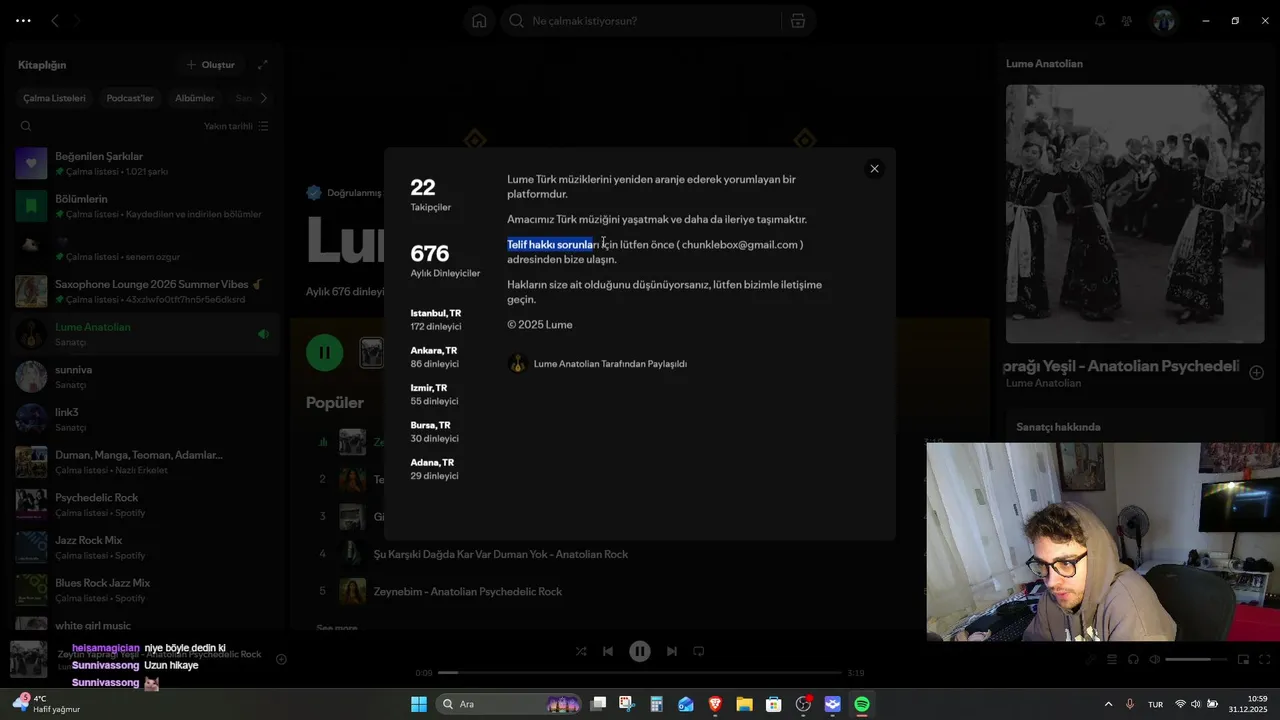Expand the library panel to full view
This screenshot has height=720, width=1280.
[x=262, y=65]
